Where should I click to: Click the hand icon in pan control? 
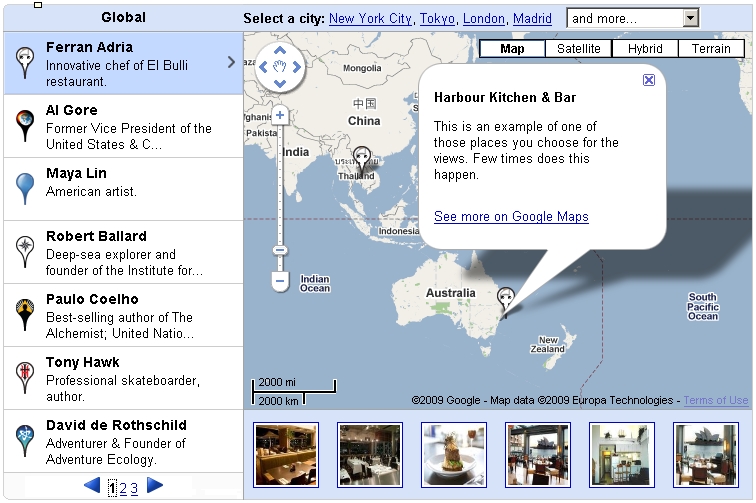click(280, 67)
